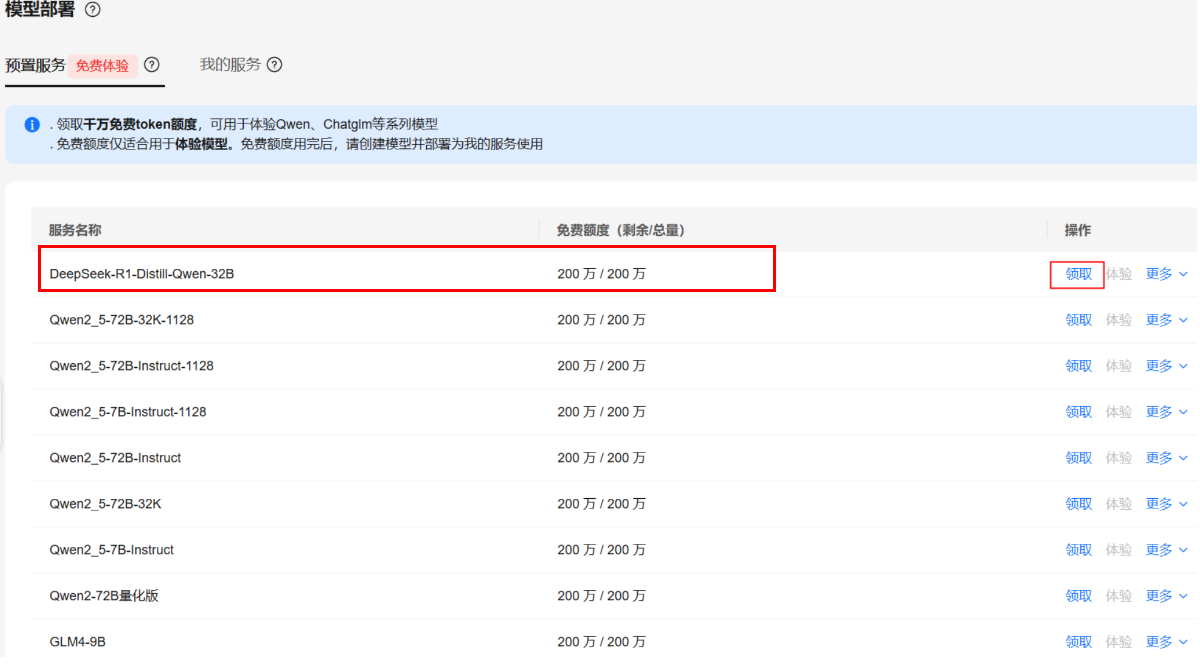Viewport: 1200px width, 669px height.
Task: Switch to the 预置服务 tab
Action: click(35, 65)
